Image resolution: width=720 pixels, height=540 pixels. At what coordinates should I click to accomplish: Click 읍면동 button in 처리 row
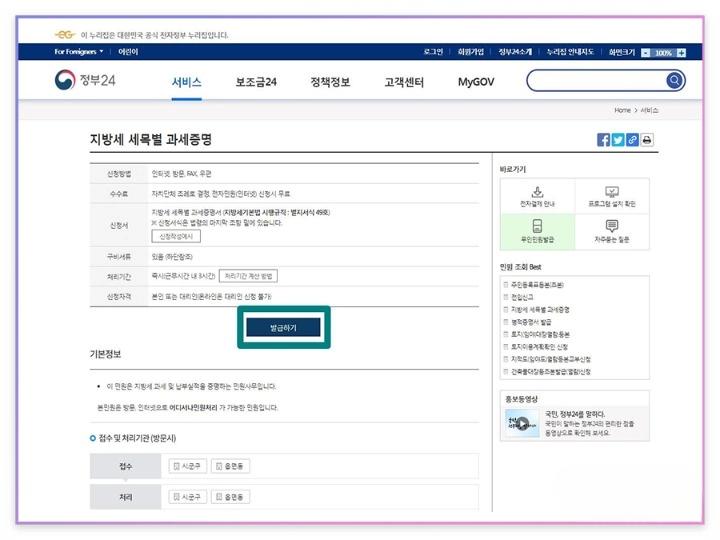click(230, 497)
